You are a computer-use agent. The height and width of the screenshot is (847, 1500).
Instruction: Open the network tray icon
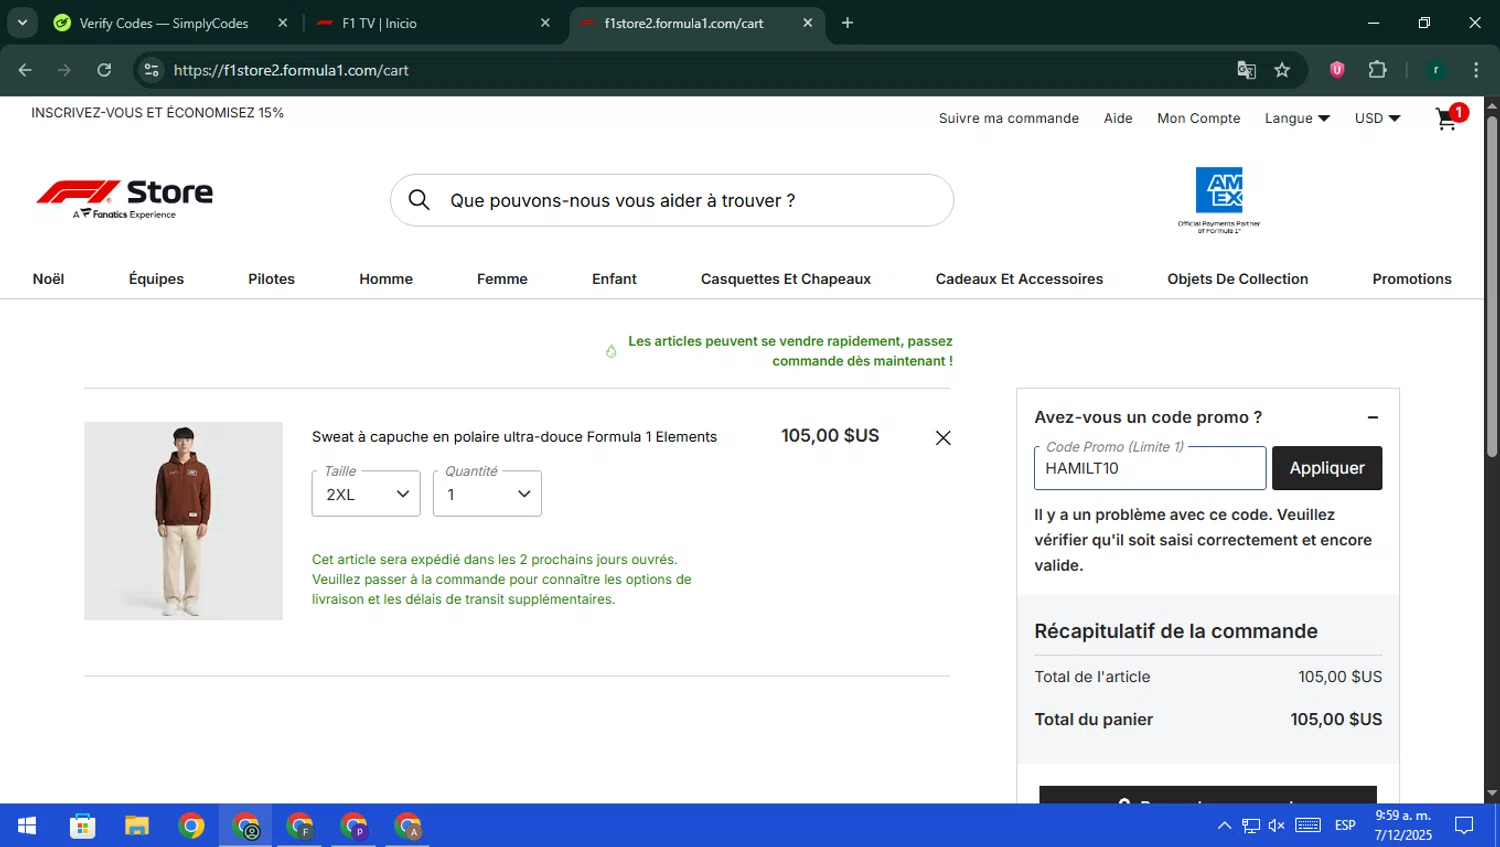[x=1251, y=826]
